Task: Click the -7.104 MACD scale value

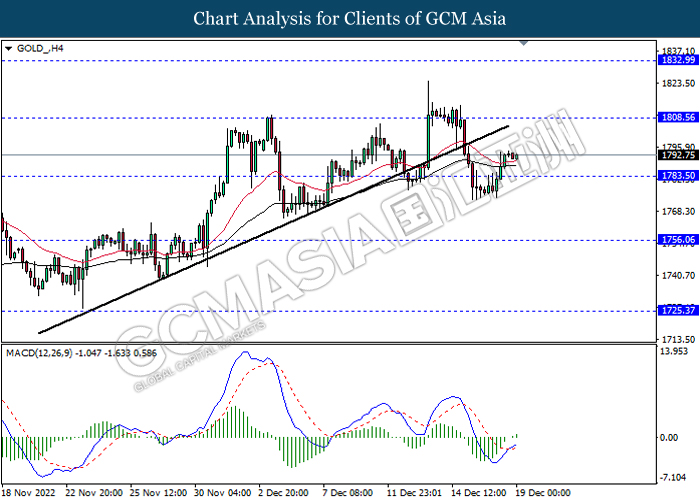Action: tap(673, 478)
